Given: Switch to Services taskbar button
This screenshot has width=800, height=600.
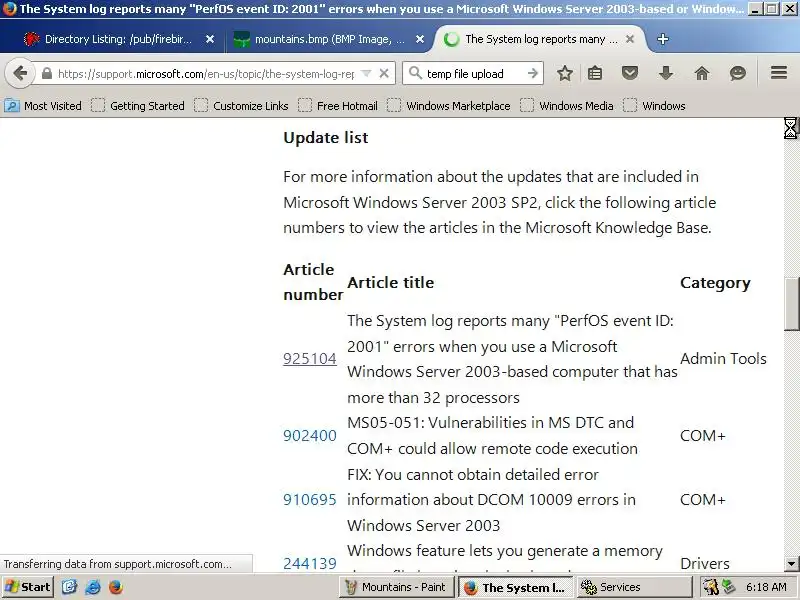Looking at the screenshot, I should tap(634, 587).
